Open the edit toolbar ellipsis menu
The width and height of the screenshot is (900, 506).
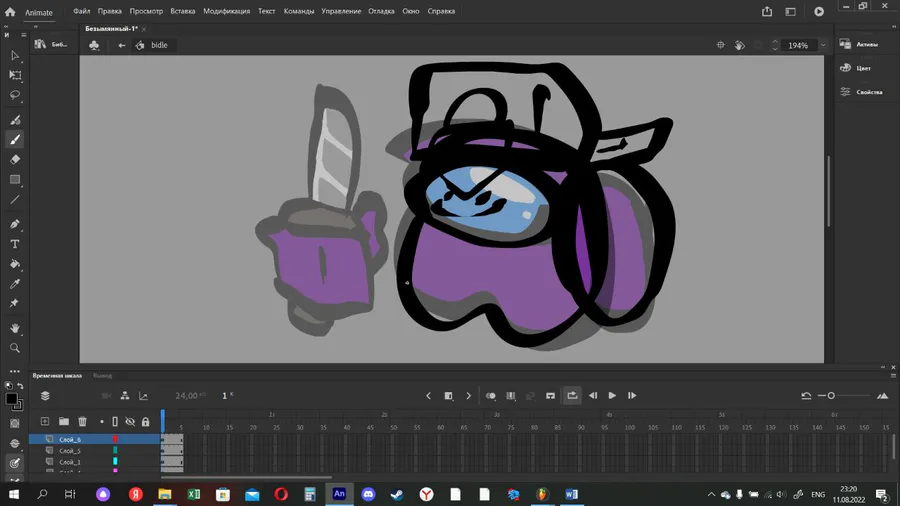tap(15, 371)
